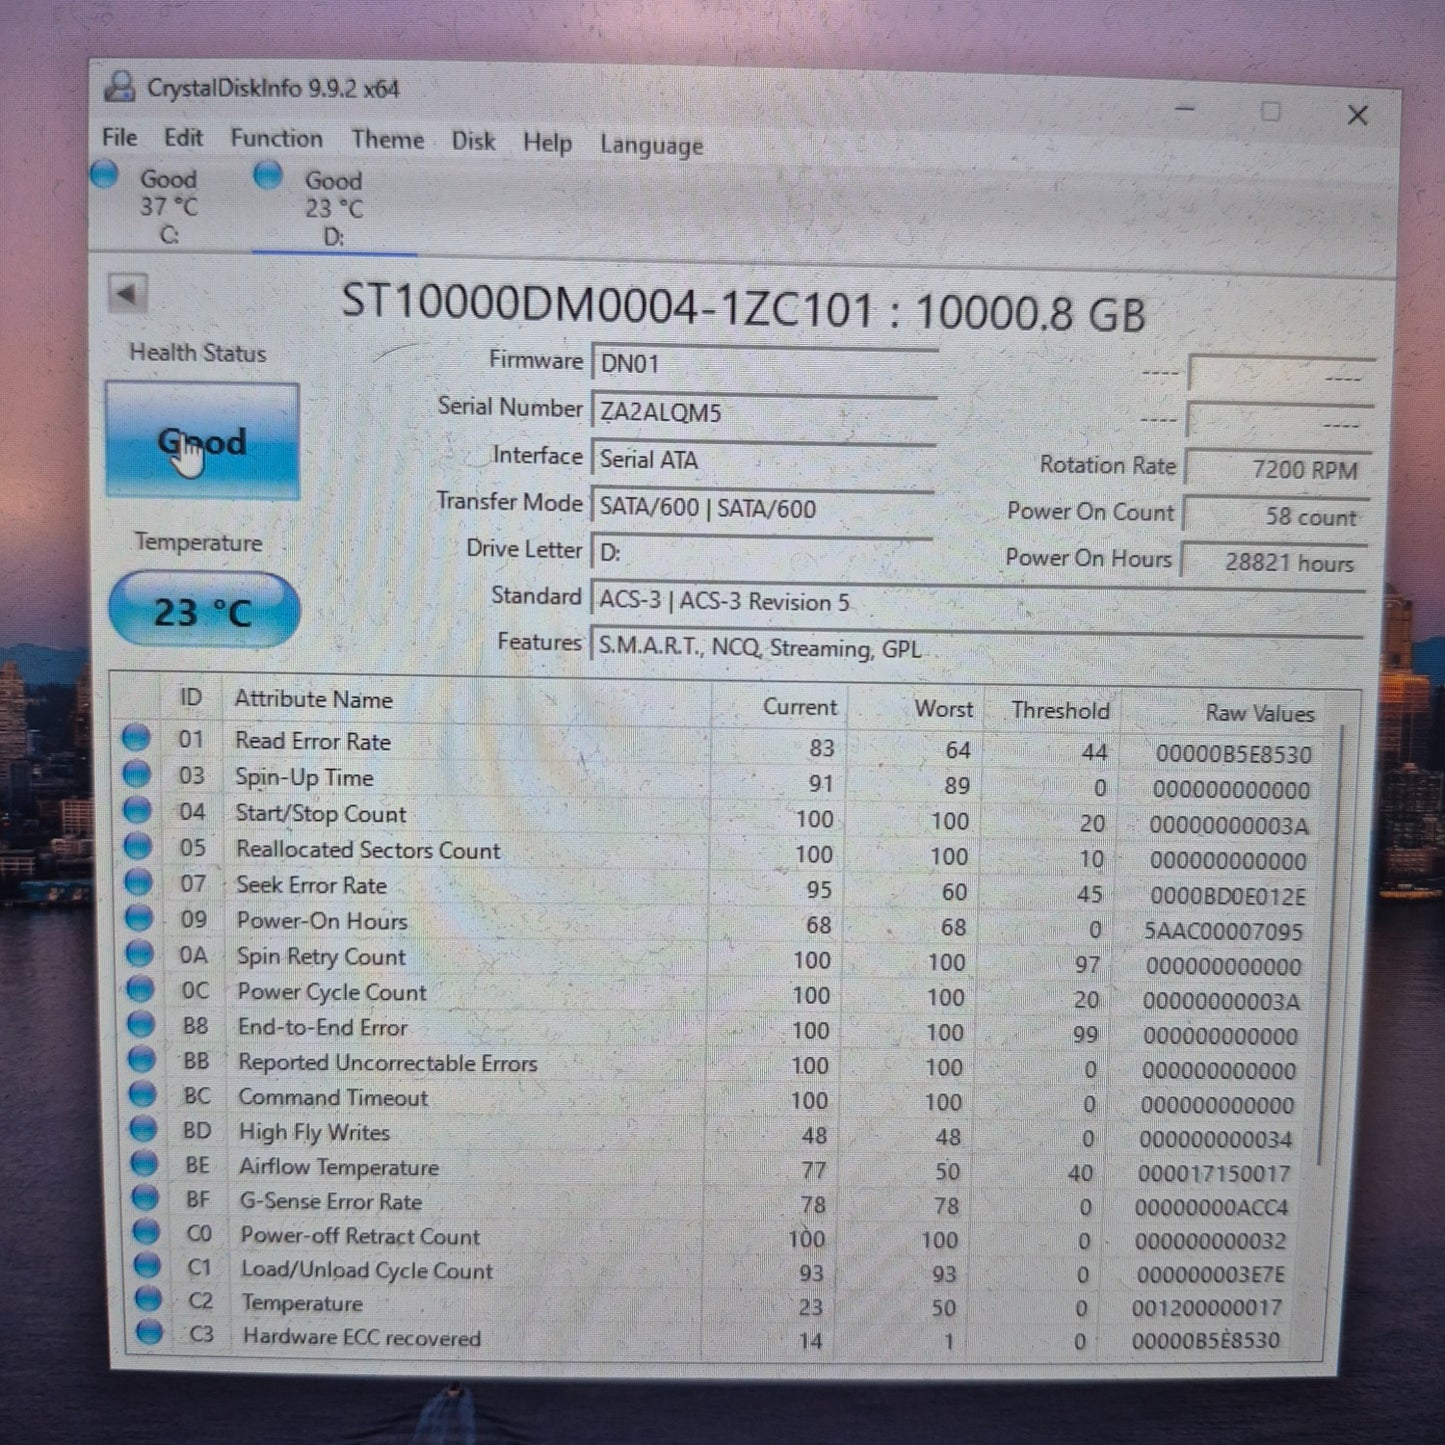
Task: Click raw value 00000000ACC4
Action: click(x=1212, y=1207)
